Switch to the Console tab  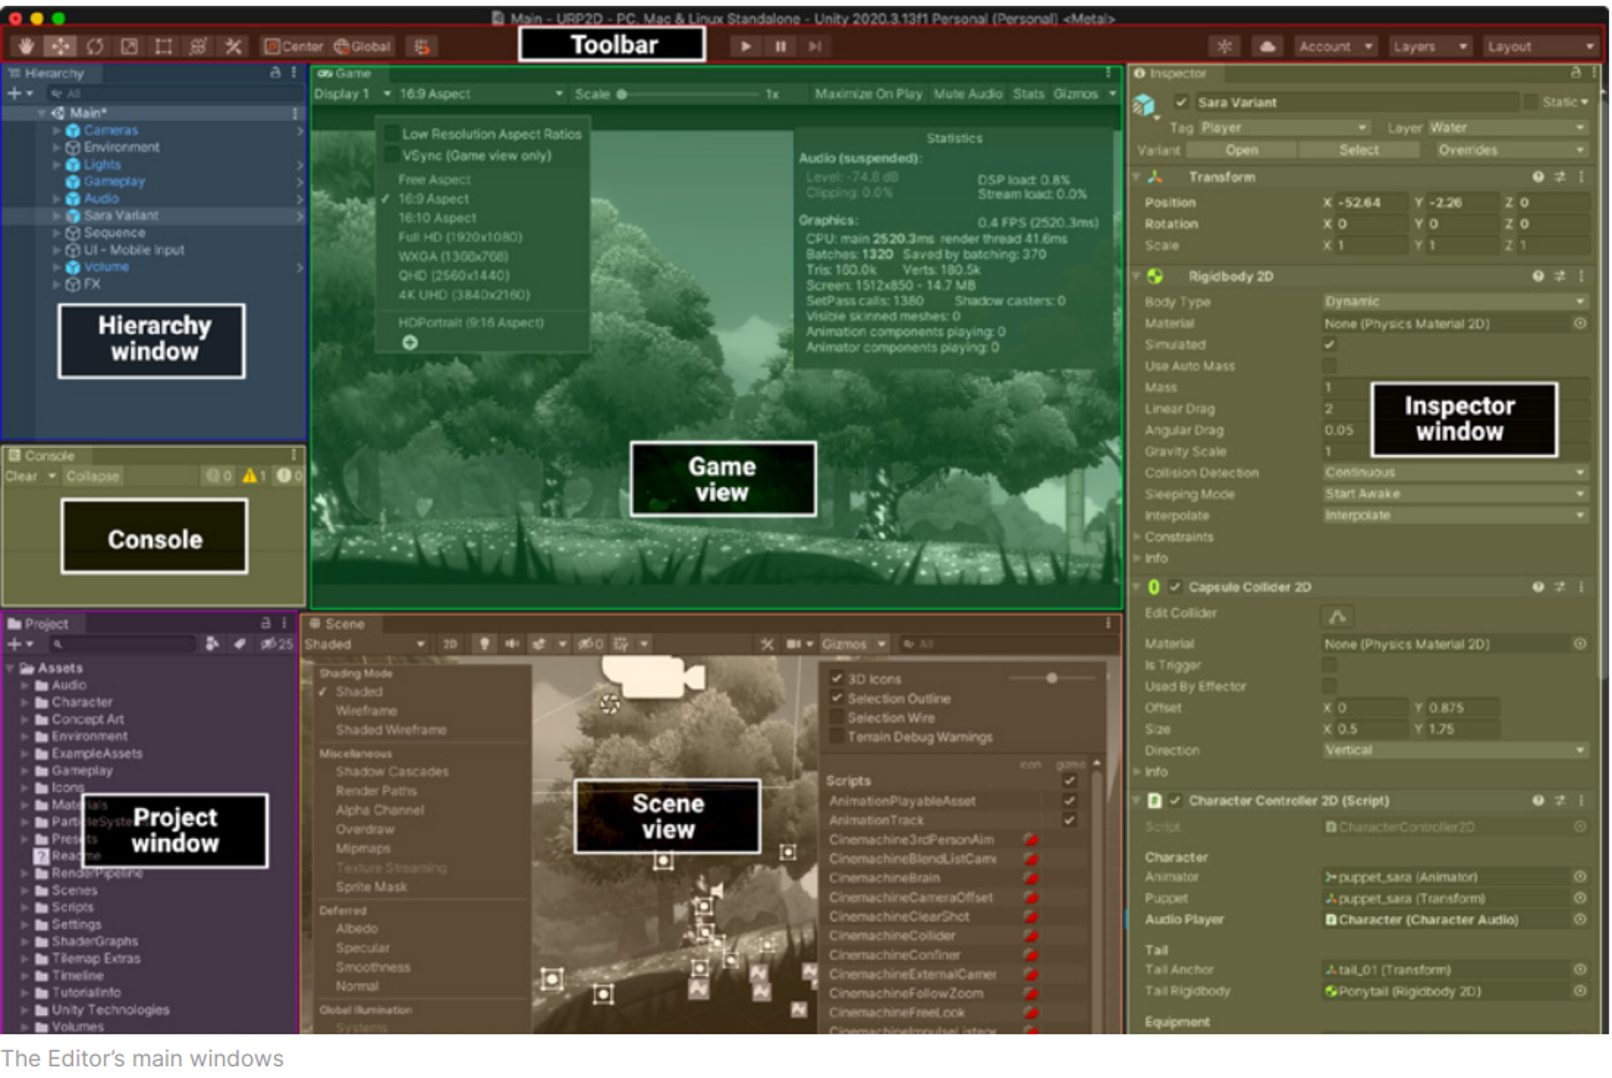point(42,456)
